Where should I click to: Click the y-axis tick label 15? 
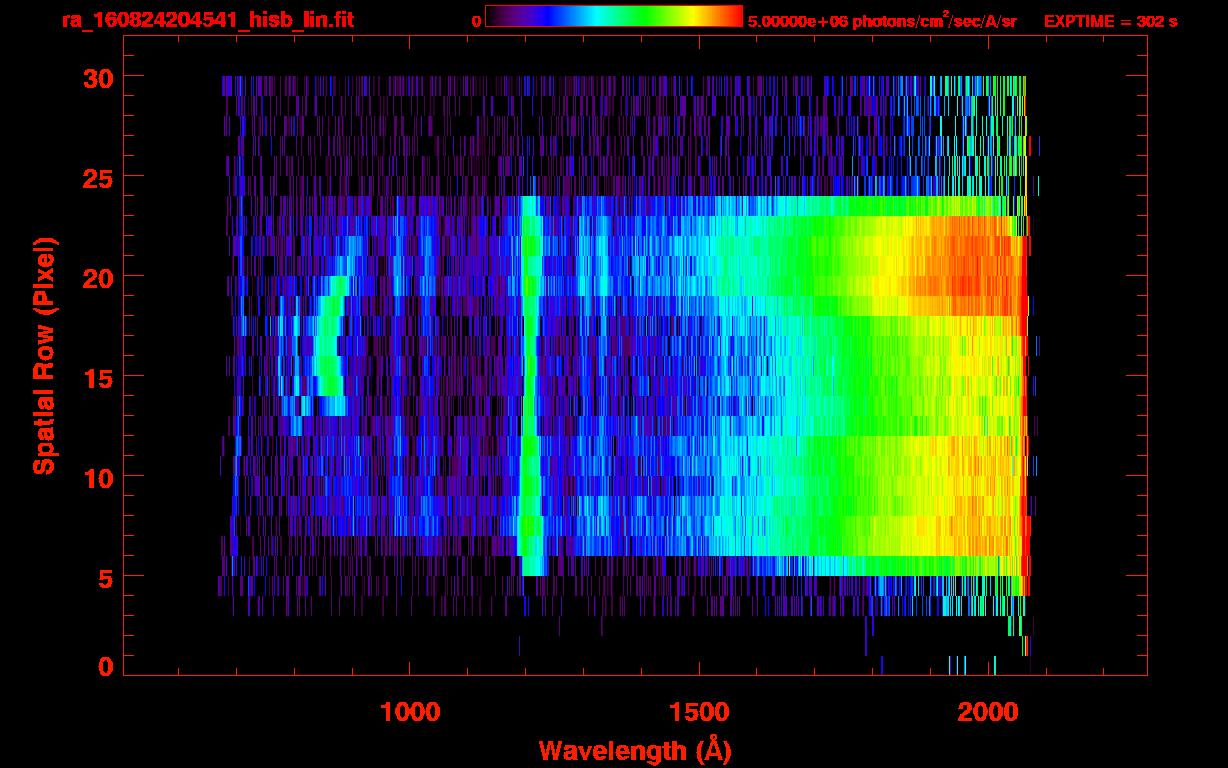96,377
